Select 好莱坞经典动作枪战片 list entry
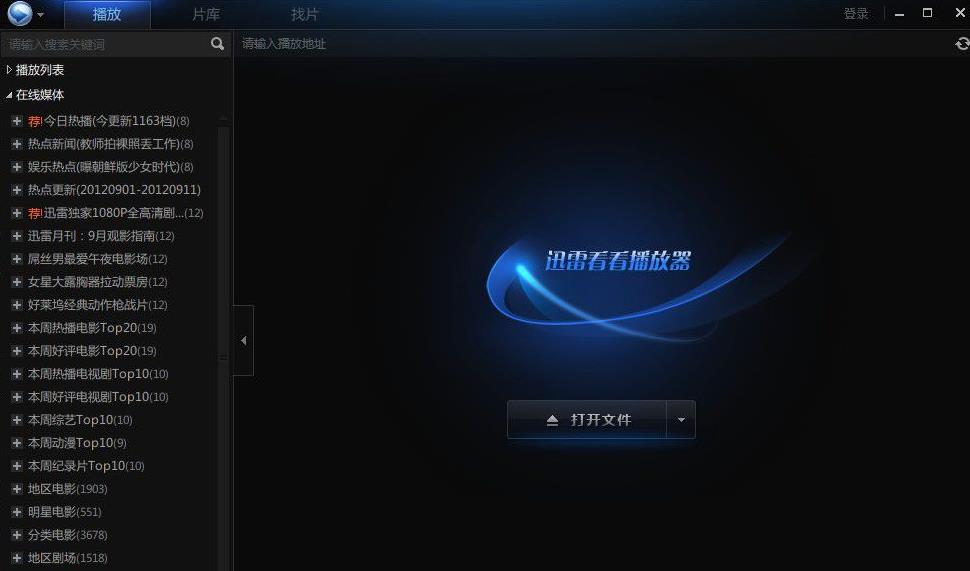970x571 pixels. click(x=98, y=305)
